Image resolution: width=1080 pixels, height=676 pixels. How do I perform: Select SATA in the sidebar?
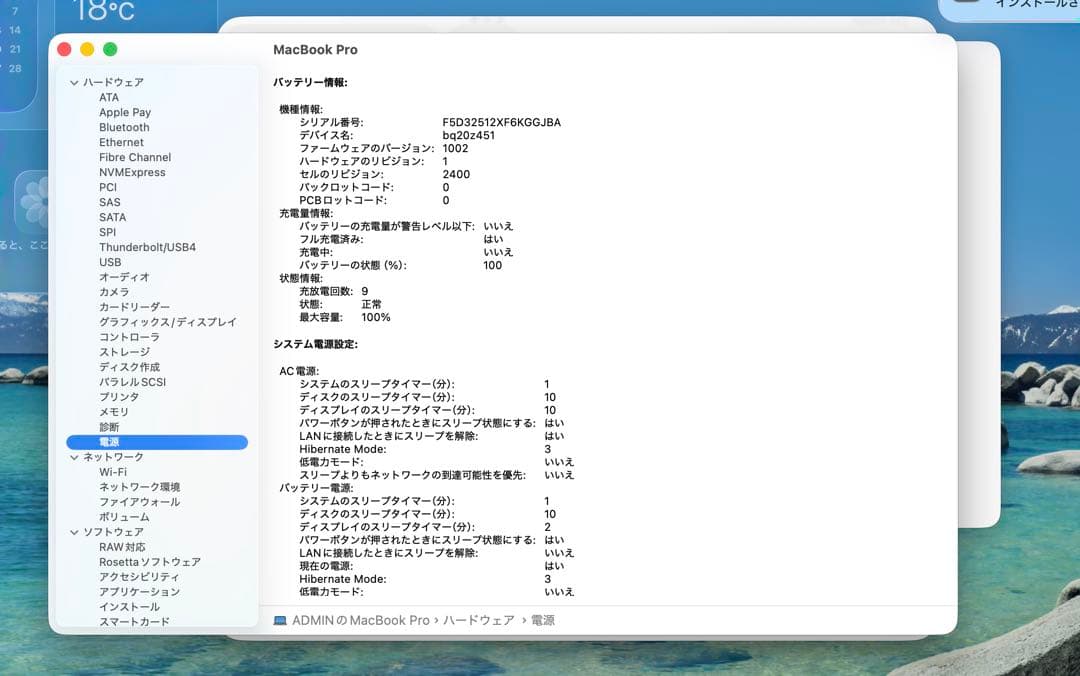[112, 218]
